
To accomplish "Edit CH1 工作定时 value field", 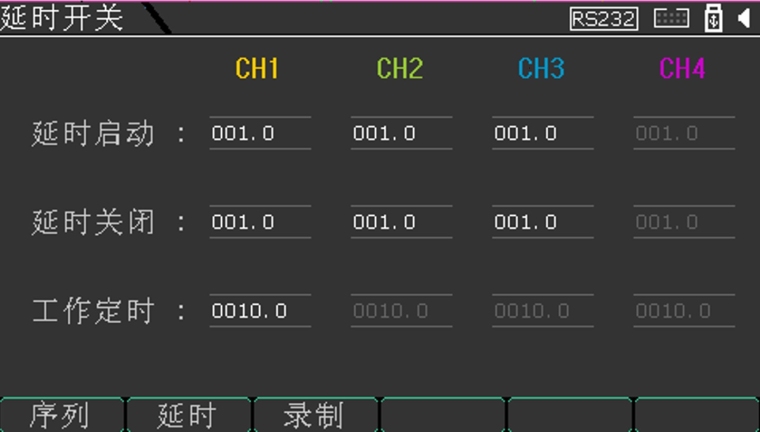I will point(260,311).
